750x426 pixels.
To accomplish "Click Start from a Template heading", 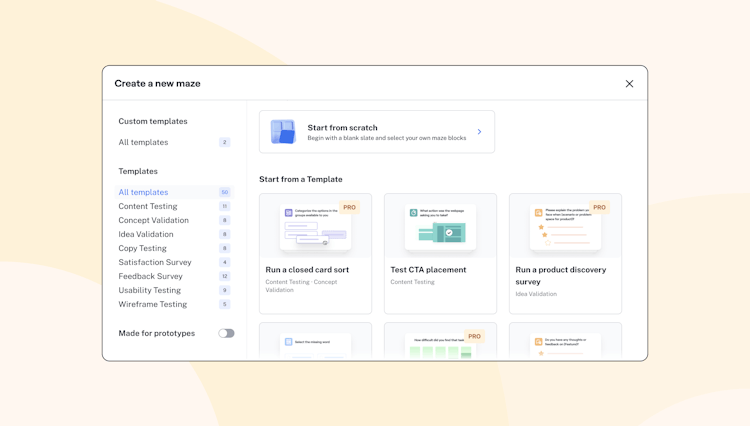I will (301, 179).
